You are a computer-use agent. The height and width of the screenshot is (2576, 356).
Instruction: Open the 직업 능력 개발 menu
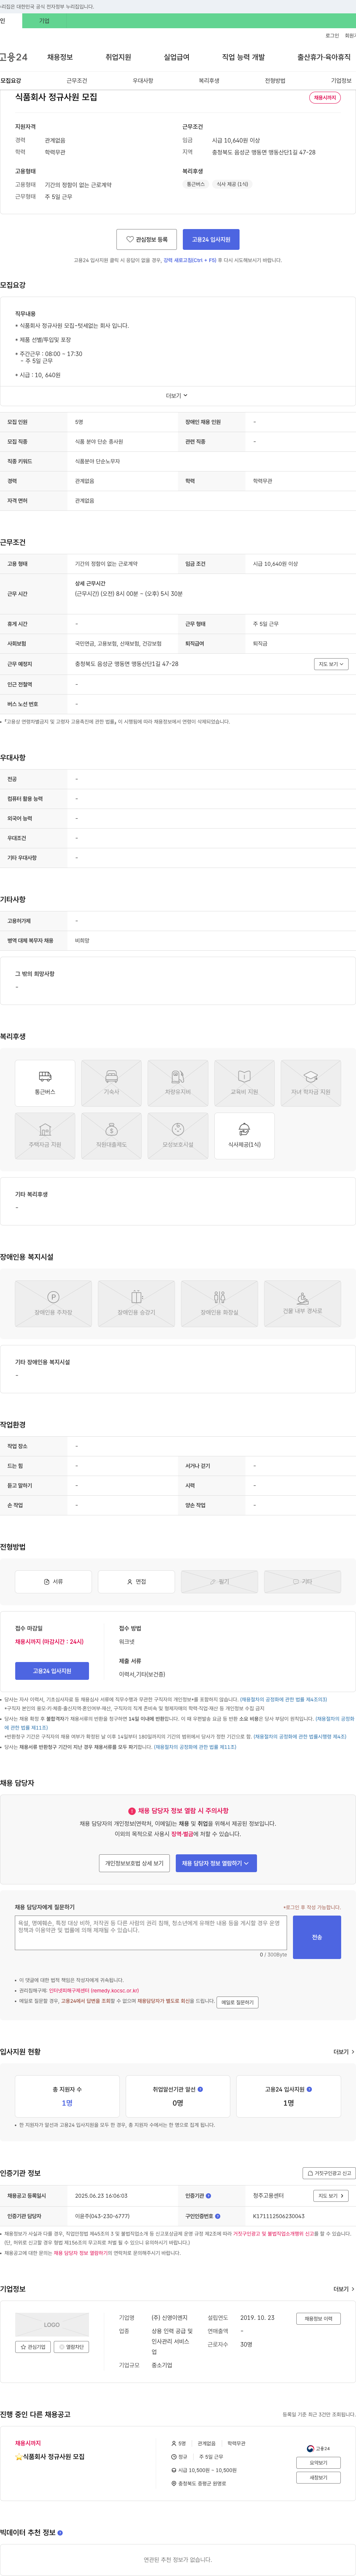[x=243, y=57]
